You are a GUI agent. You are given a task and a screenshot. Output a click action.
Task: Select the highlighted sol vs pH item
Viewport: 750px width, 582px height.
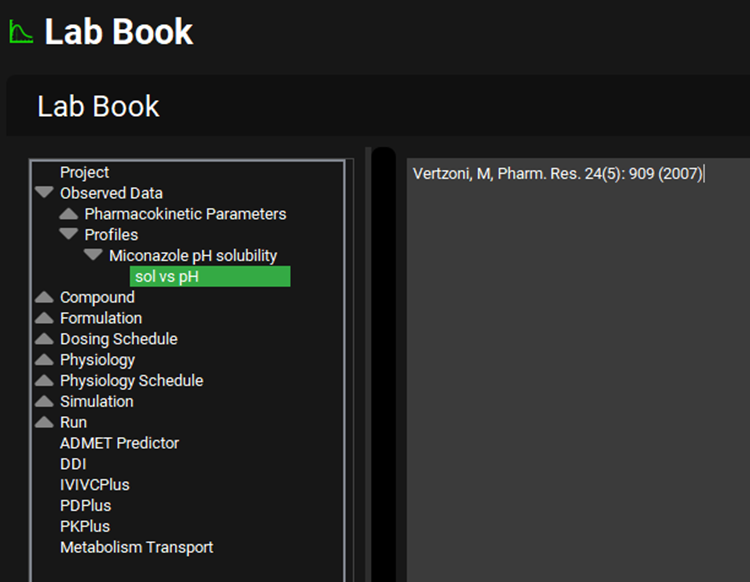coord(209,276)
